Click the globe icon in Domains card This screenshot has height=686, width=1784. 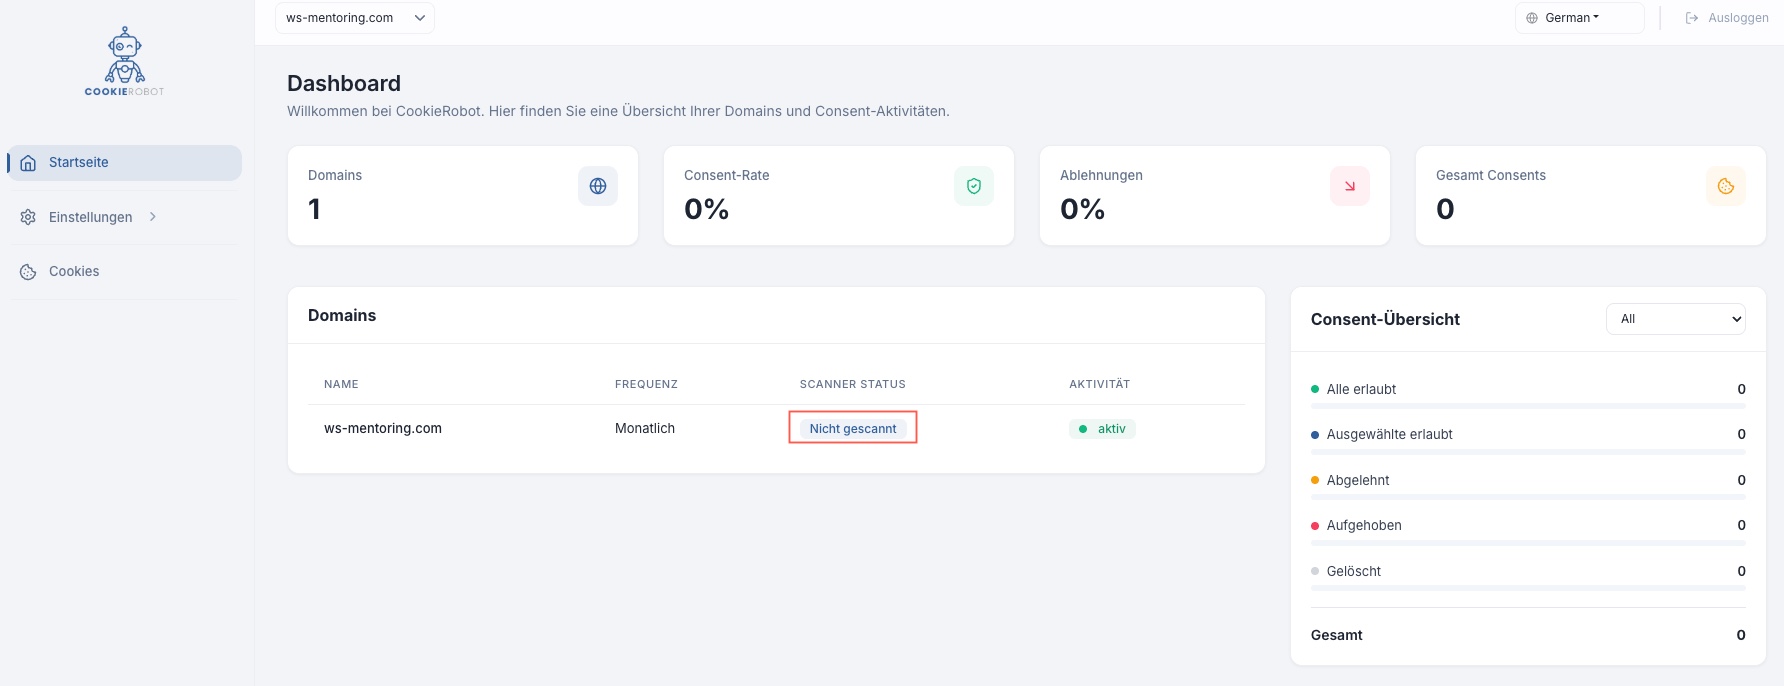tap(598, 186)
